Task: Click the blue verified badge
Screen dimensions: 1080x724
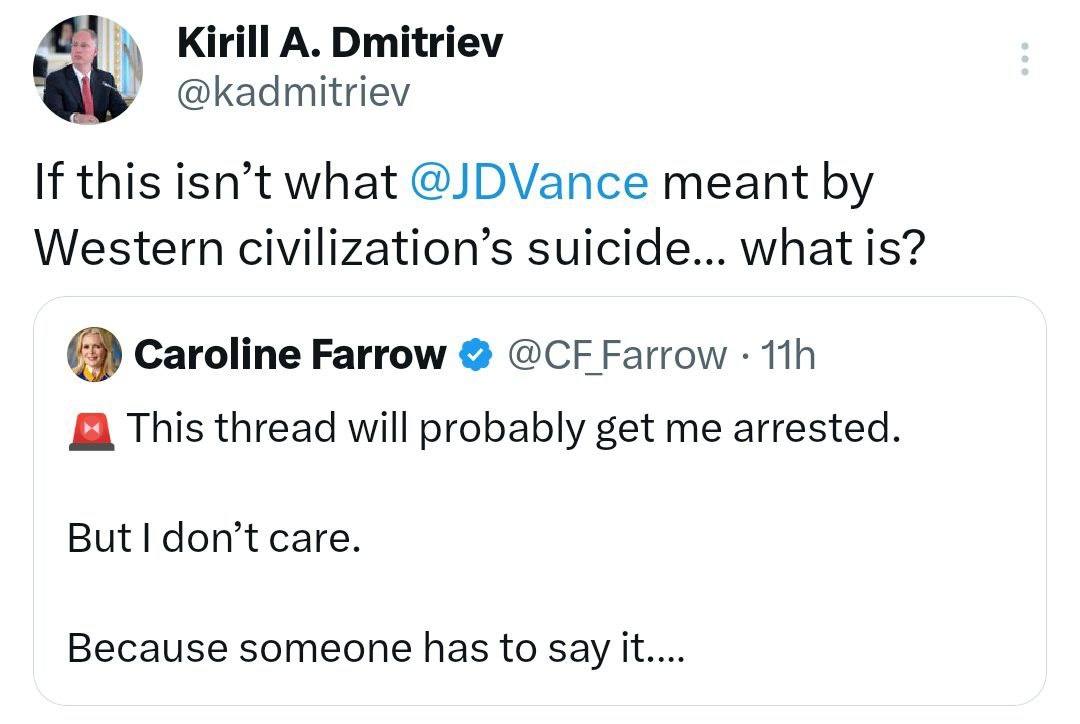Action: pyautogui.click(x=475, y=355)
